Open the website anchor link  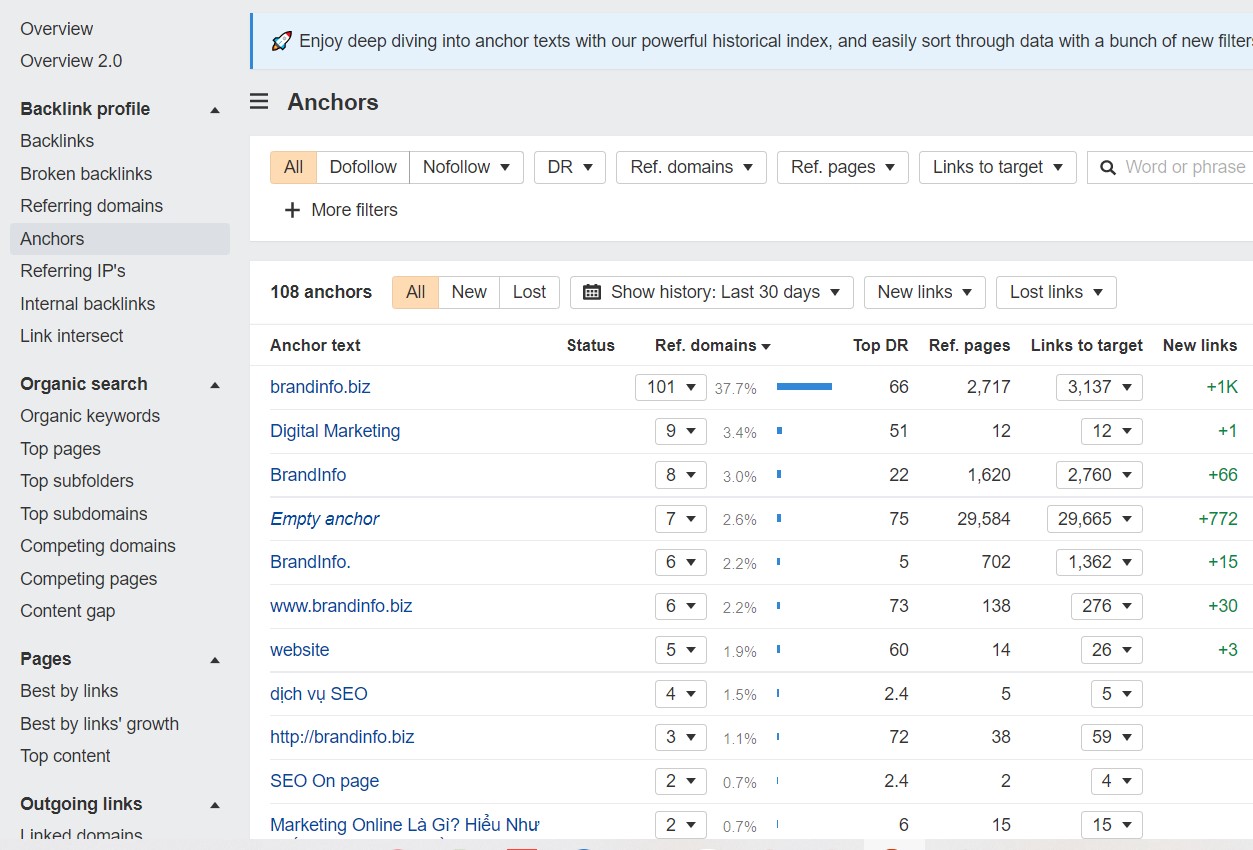[x=300, y=650]
